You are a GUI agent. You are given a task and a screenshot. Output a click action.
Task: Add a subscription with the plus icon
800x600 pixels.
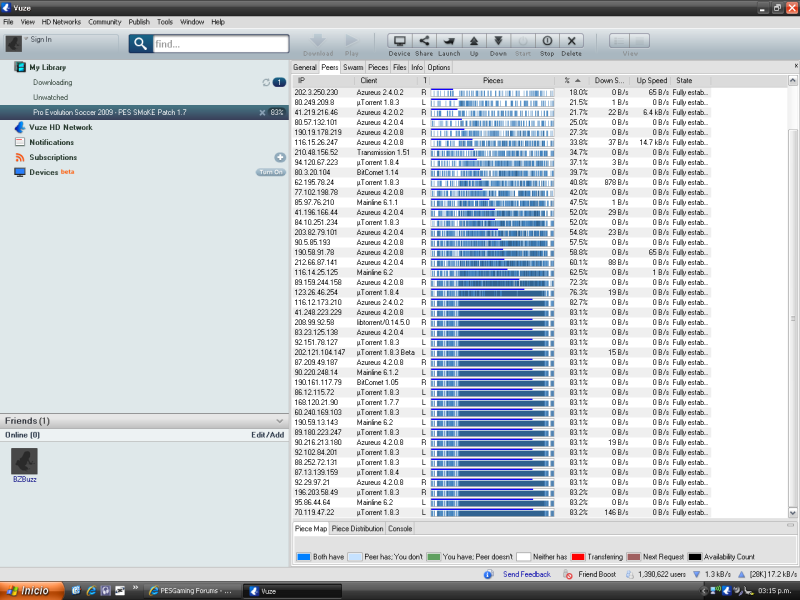point(280,157)
